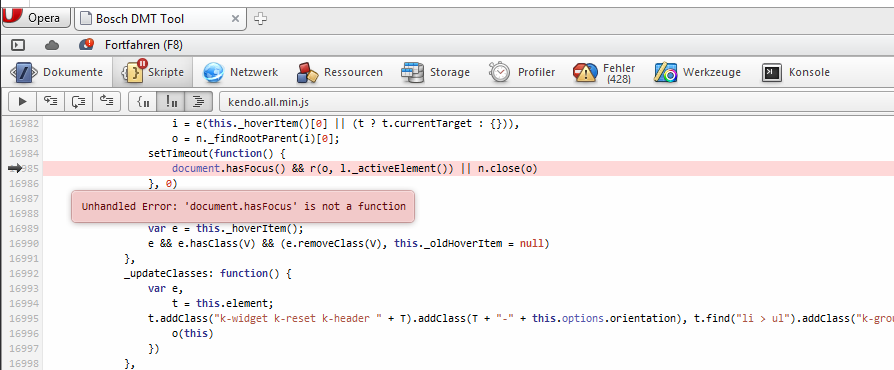Open the Dokumente panel

pos(57,72)
